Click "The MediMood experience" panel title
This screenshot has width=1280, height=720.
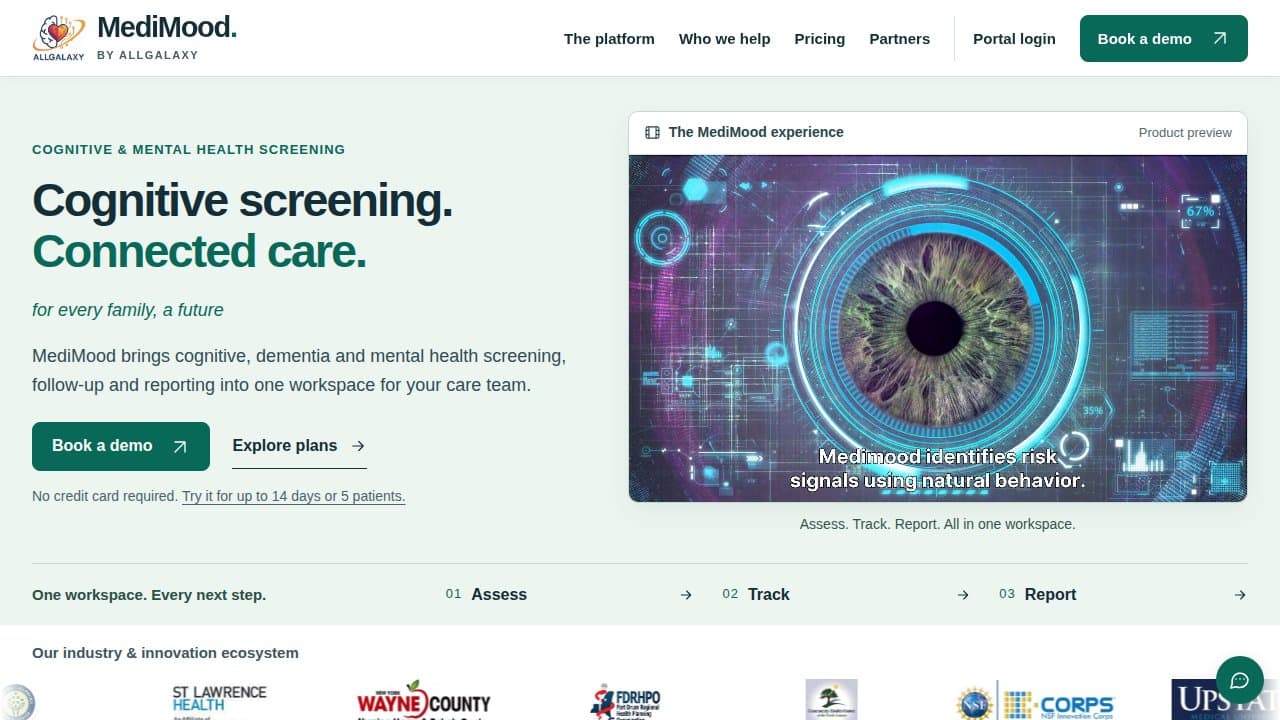coord(756,132)
